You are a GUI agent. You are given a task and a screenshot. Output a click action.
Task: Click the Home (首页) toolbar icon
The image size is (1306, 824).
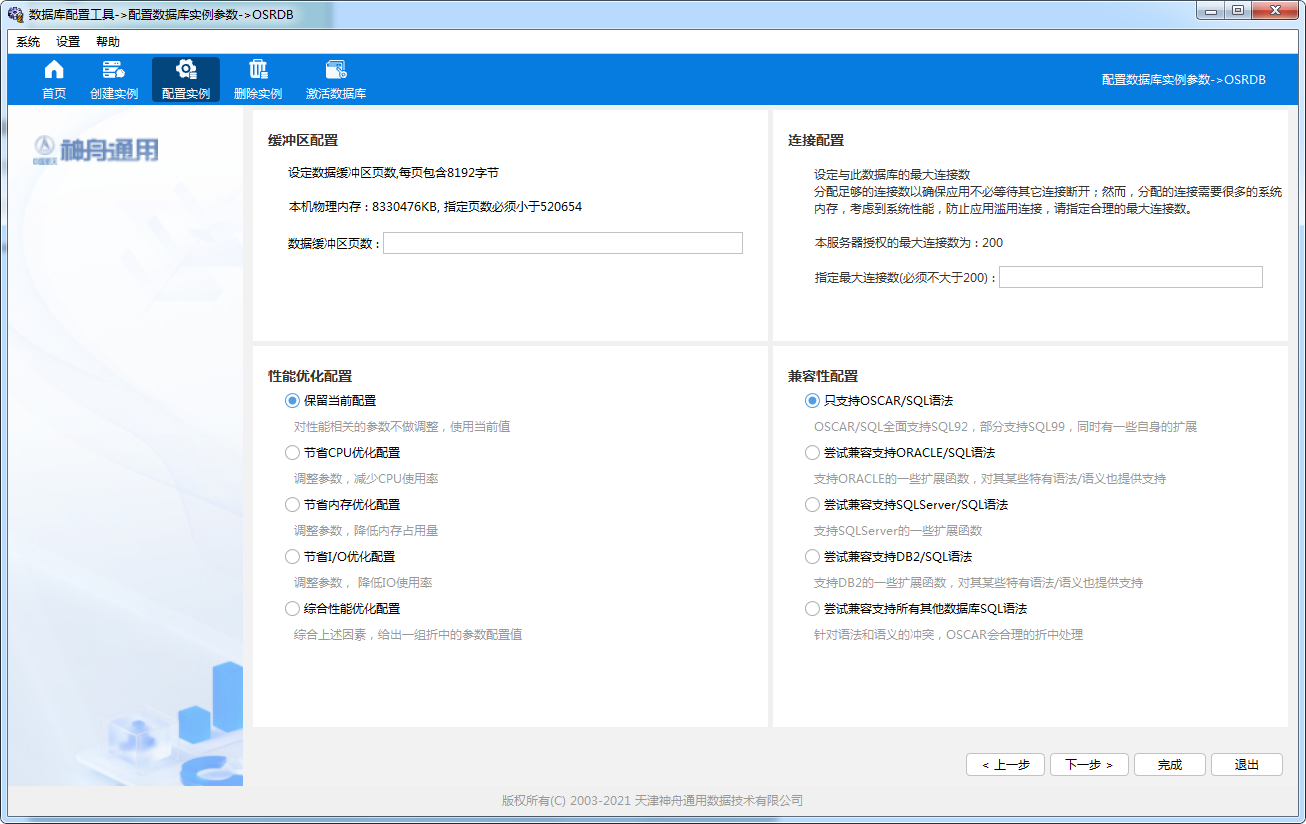54,70
